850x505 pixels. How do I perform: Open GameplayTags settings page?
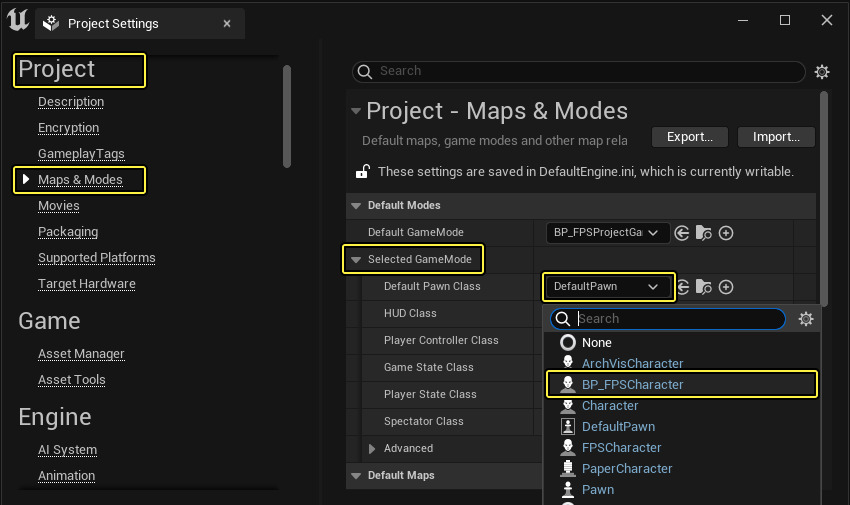[81, 154]
